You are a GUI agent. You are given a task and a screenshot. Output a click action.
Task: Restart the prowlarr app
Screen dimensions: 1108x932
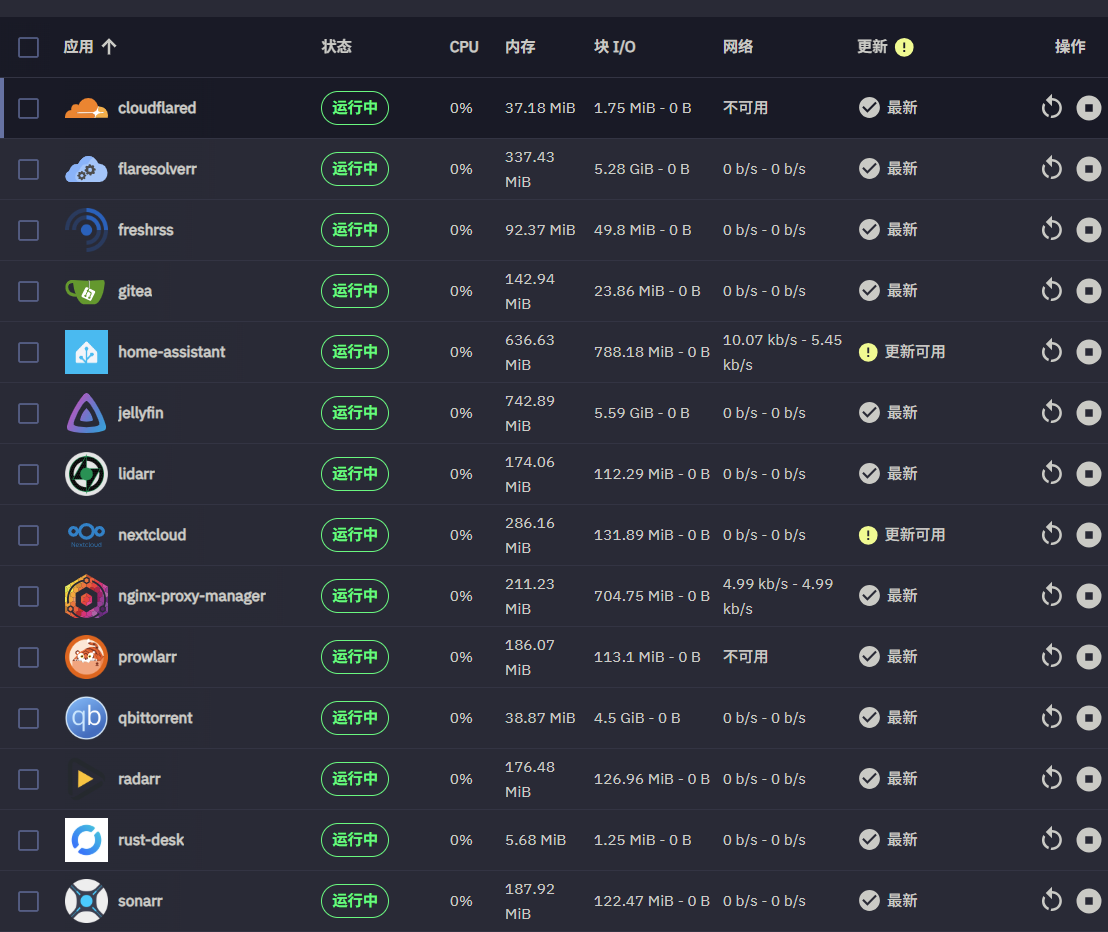coord(1051,656)
